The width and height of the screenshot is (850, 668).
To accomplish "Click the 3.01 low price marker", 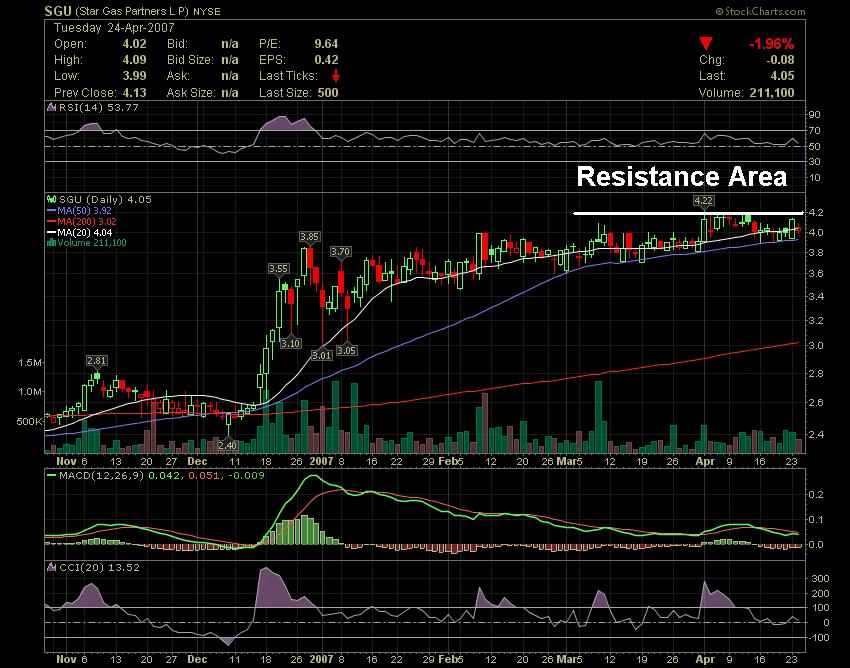I will (x=321, y=355).
